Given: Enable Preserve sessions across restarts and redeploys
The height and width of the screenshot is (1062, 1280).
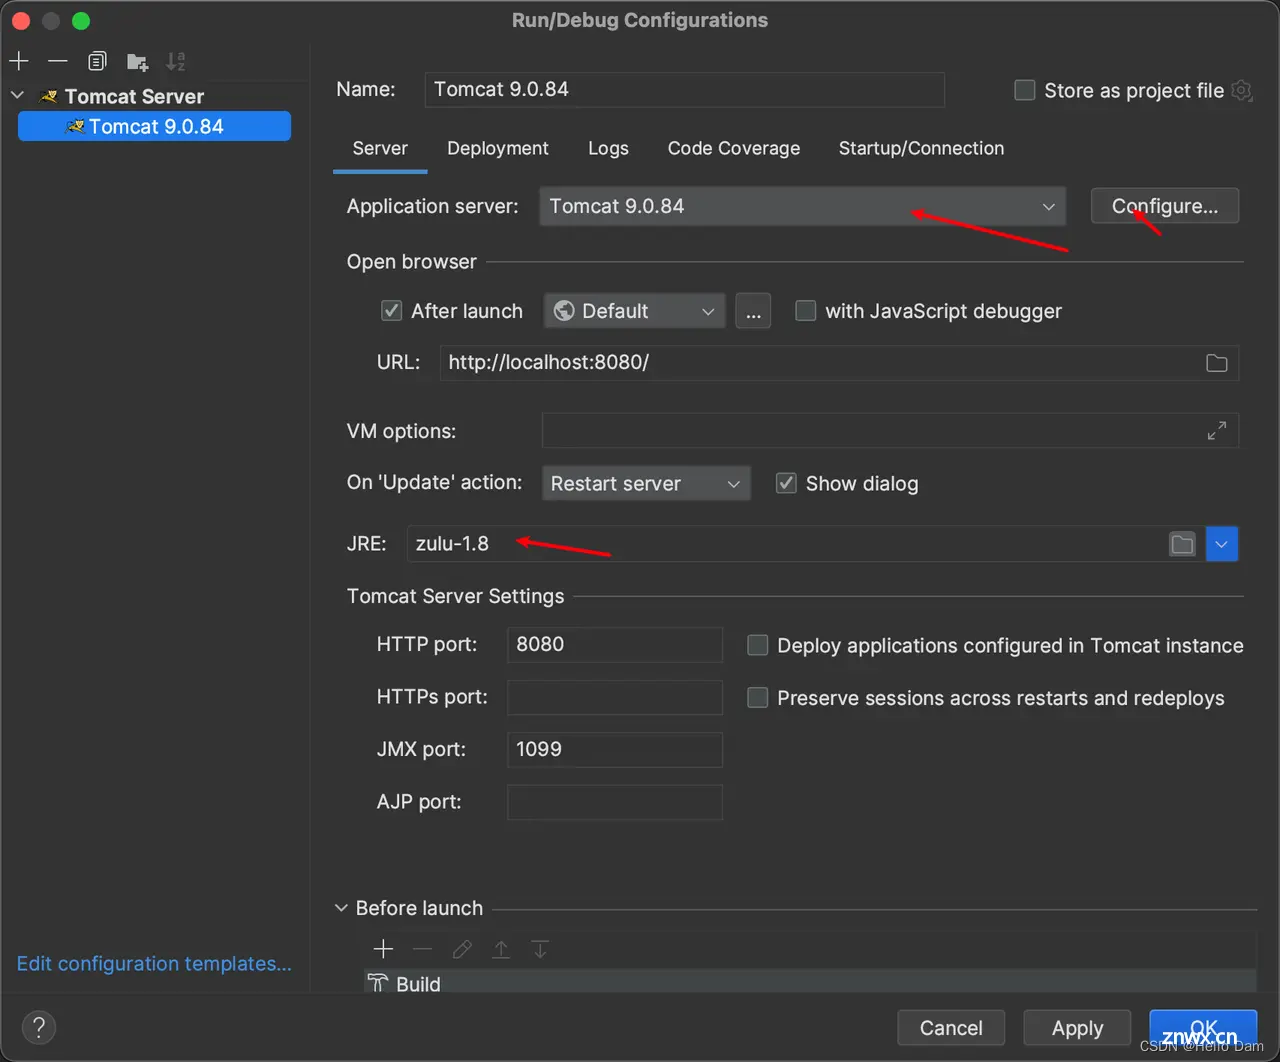Looking at the screenshot, I should click(758, 698).
